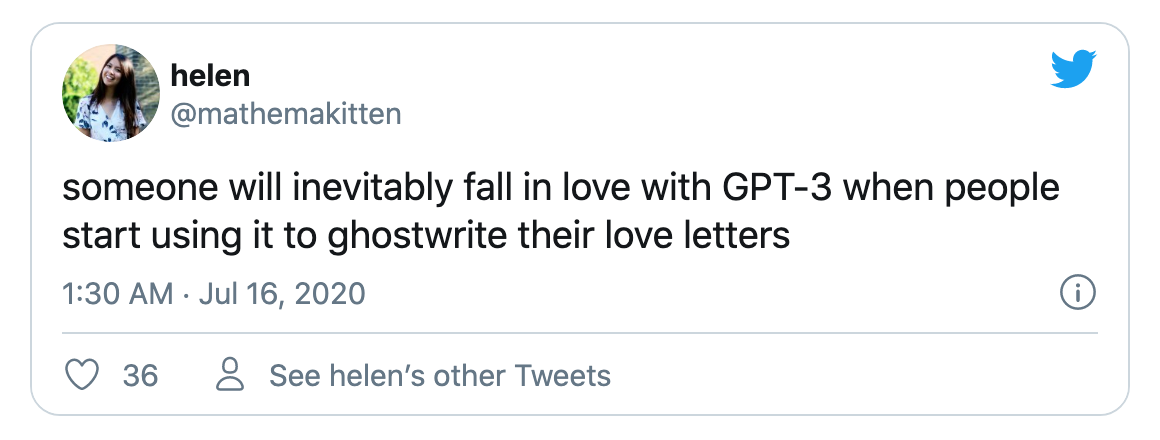Click the Twitter bird logo
Image resolution: width=1160 pixels, height=440 pixels.
1074,71
